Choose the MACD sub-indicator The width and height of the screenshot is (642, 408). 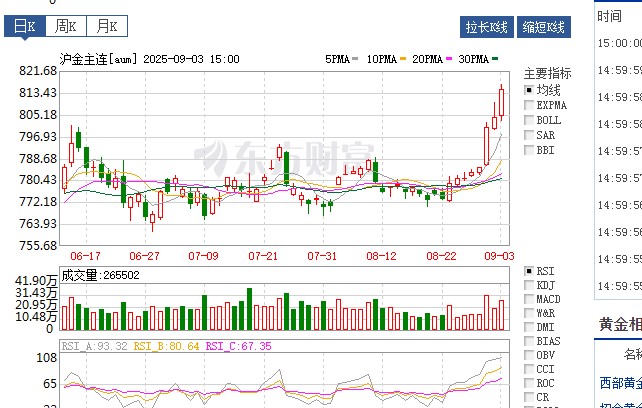click(529, 299)
